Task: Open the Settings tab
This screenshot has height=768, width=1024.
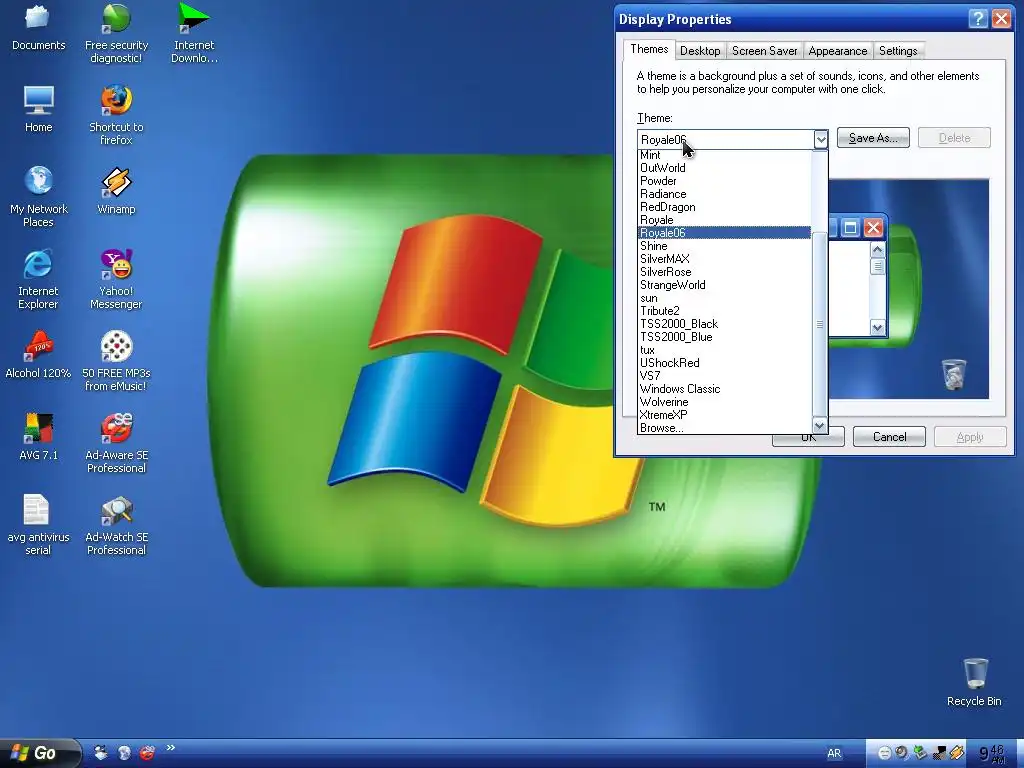Action: pos(898,51)
